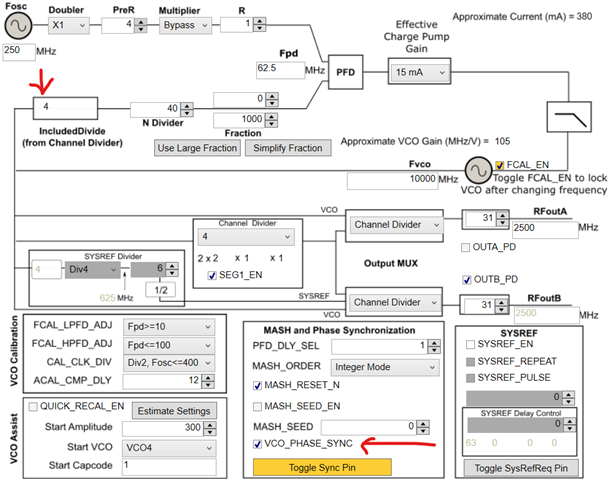609x480 pixels.
Task: Click the IncludedDivide box showing 4
Action: pos(65,108)
